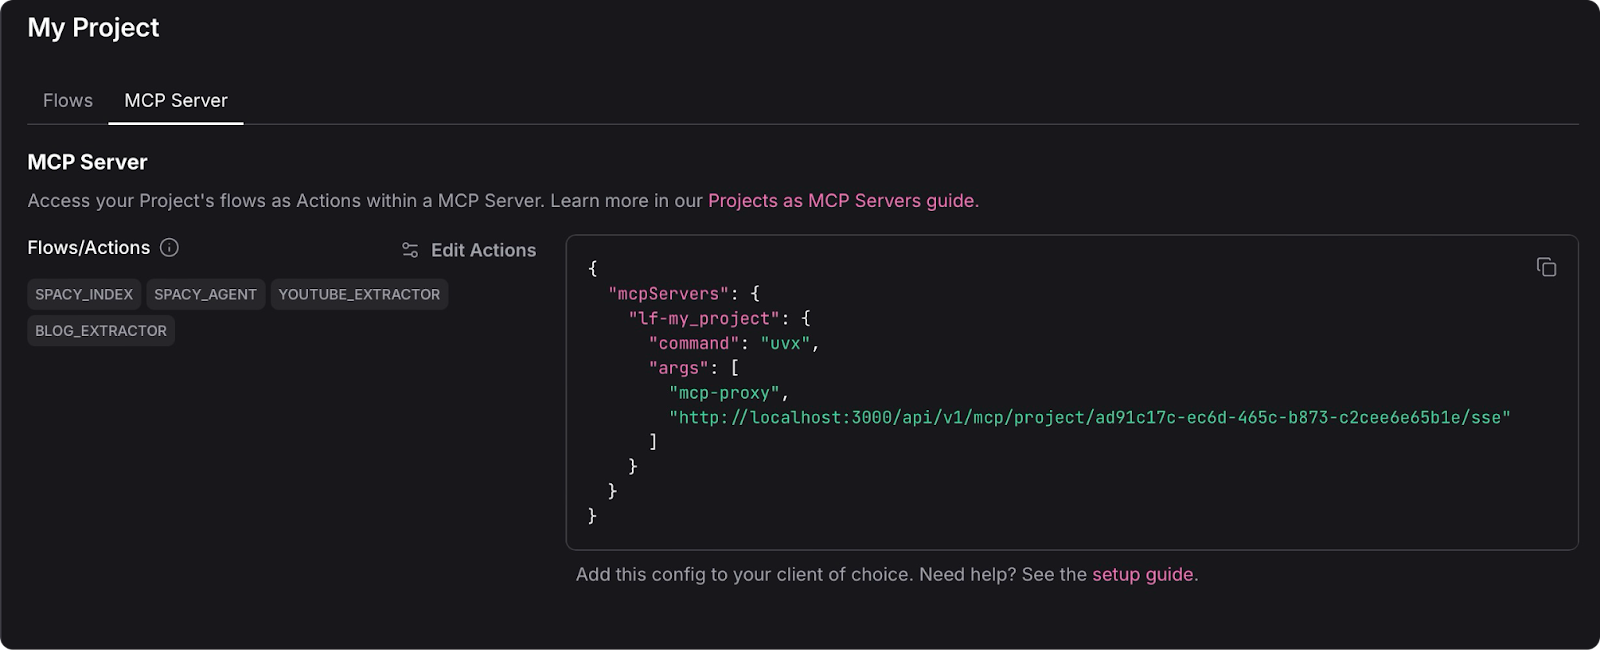Click the "args" key in the code block

click(x=679, y=368)
